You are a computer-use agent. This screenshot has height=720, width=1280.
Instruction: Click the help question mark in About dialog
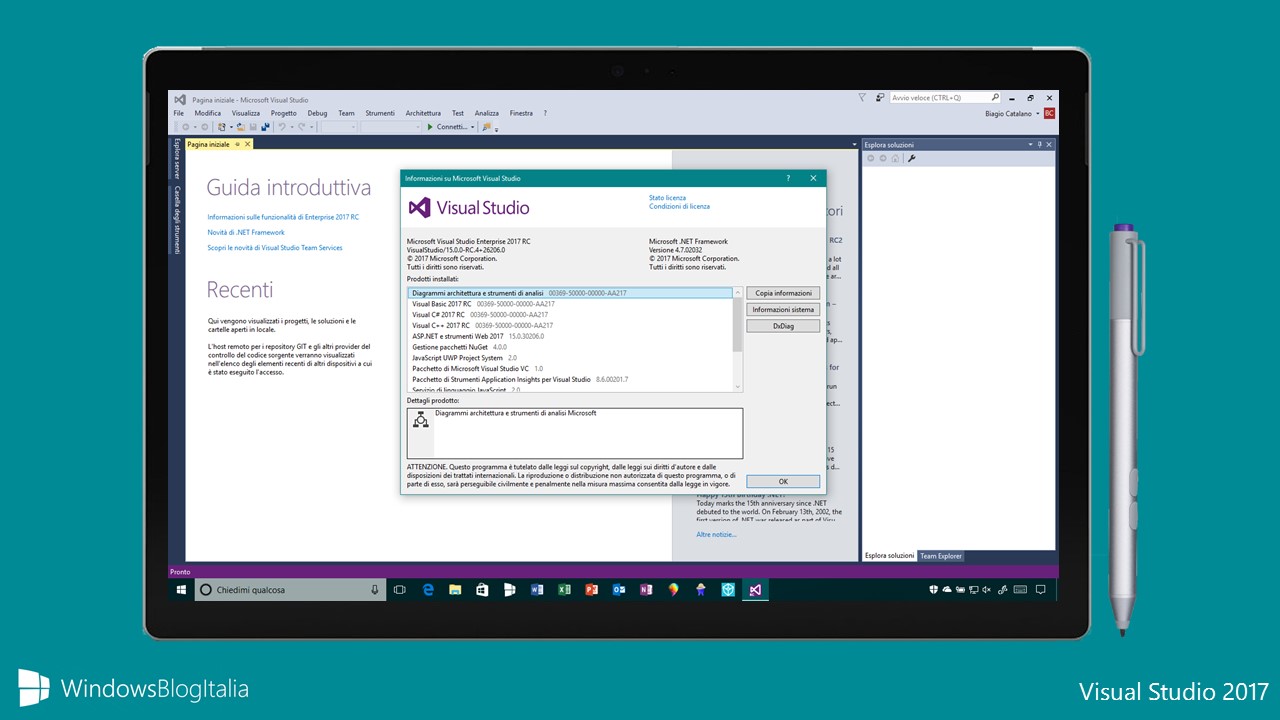pos(787,178)
